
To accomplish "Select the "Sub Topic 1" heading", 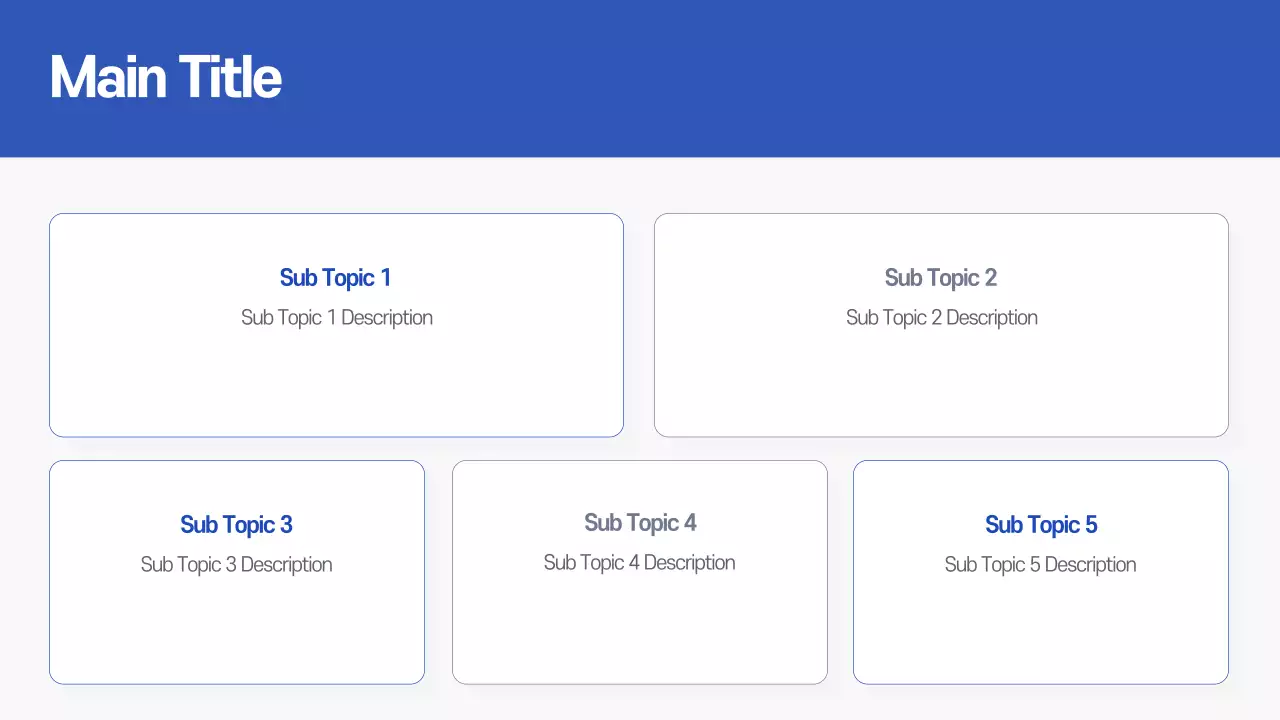I will [335, 278].
